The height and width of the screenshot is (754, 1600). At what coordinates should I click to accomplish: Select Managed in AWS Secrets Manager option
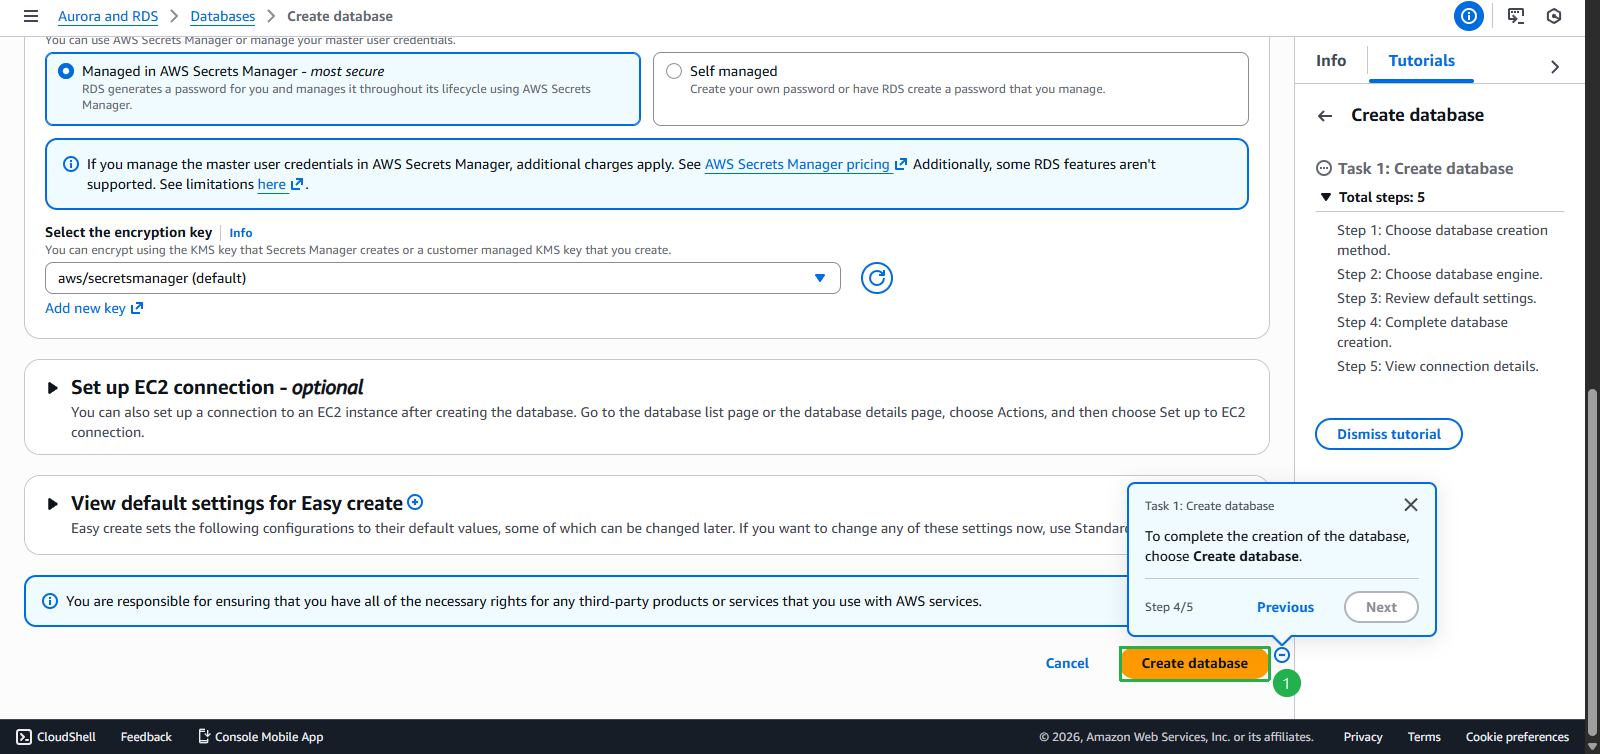click(x=67, y=71)
